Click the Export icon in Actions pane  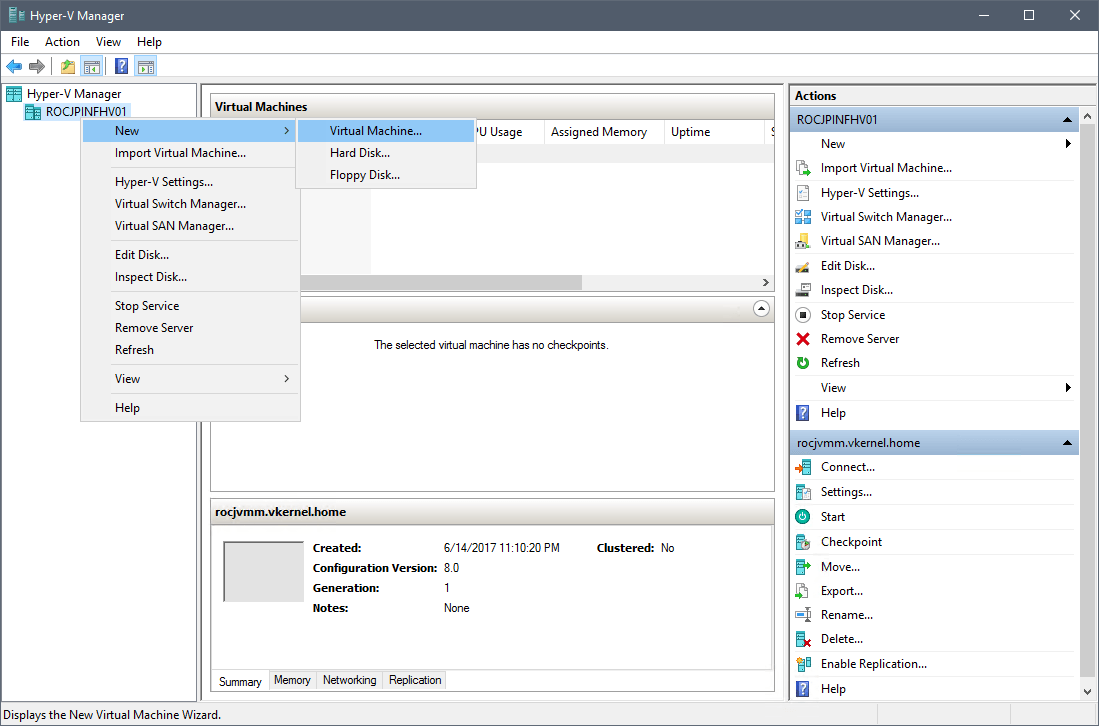click(x=803, y=591)
